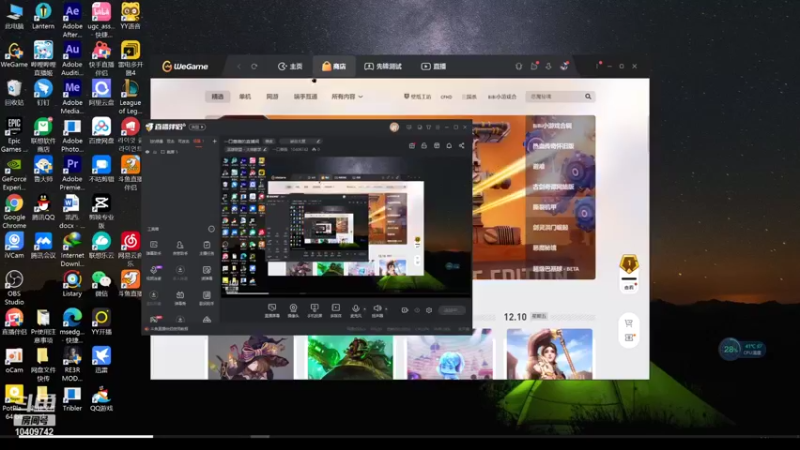
Task: Select the 单机 store category
Action: pos(245,96)
